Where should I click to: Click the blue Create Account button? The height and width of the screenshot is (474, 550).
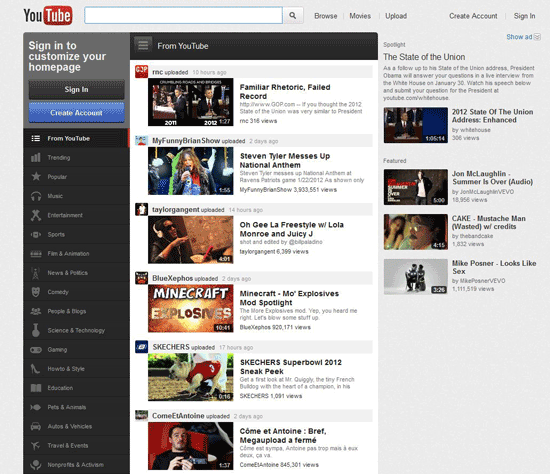tap(76, 113)
